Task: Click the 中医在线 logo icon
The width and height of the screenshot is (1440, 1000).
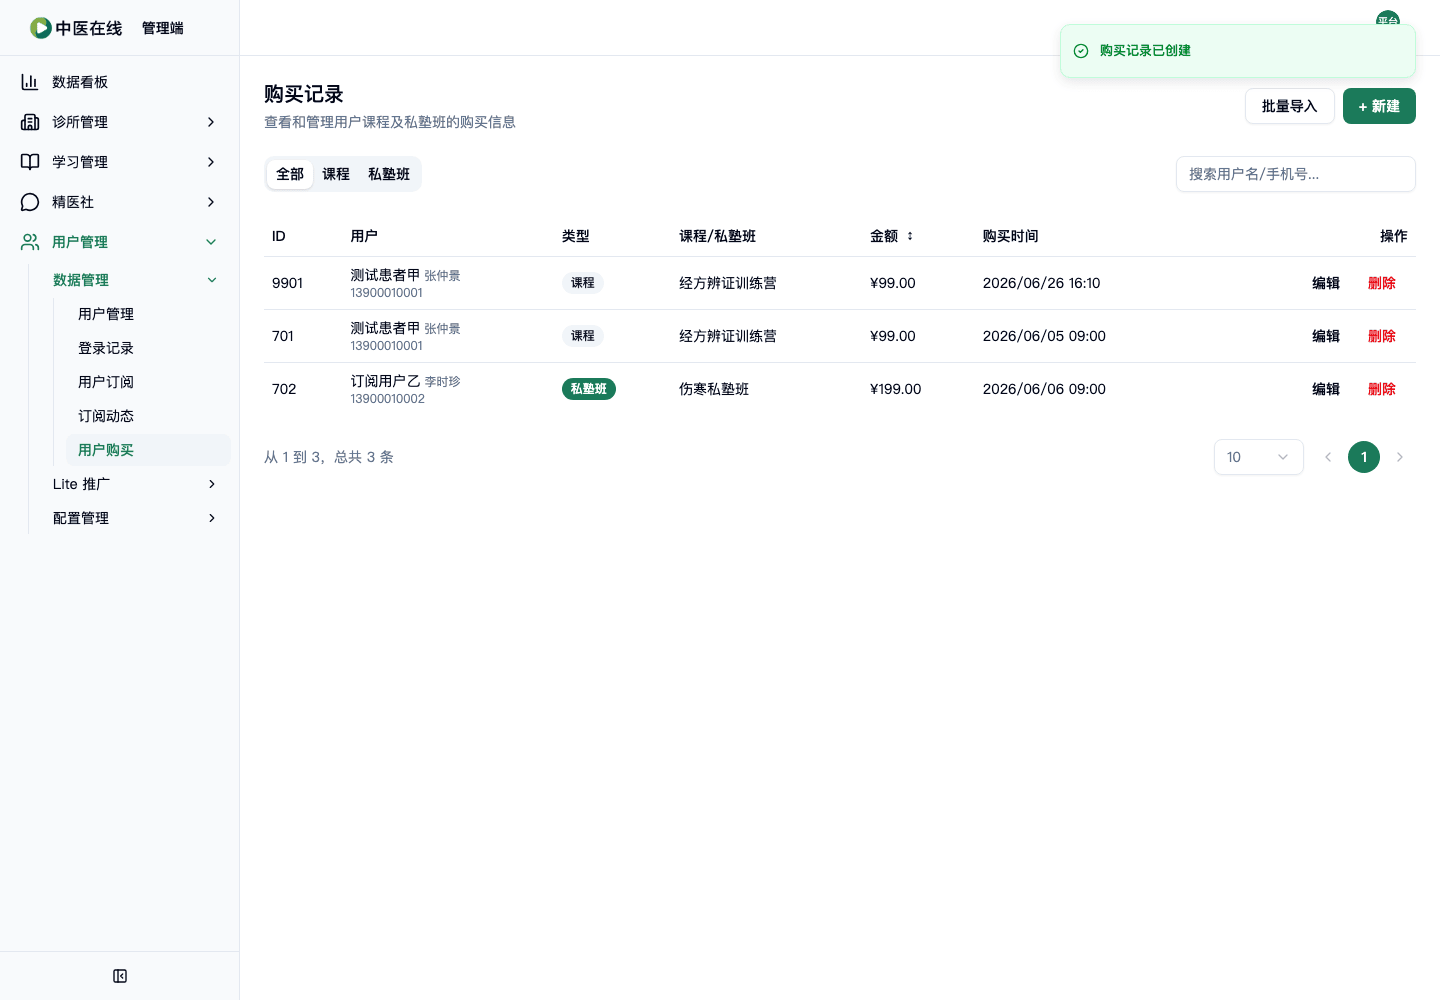Action: 41,28
